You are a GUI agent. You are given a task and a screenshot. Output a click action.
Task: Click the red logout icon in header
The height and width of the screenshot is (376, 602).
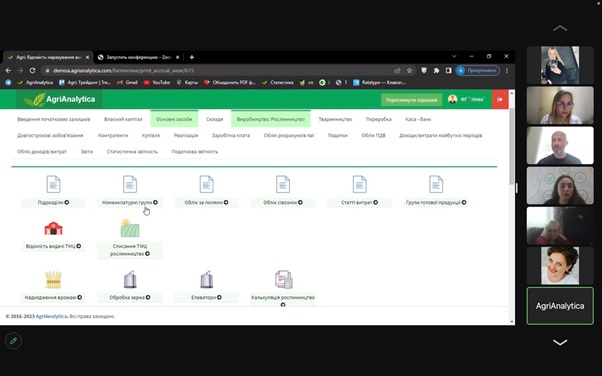click(500, 99)
